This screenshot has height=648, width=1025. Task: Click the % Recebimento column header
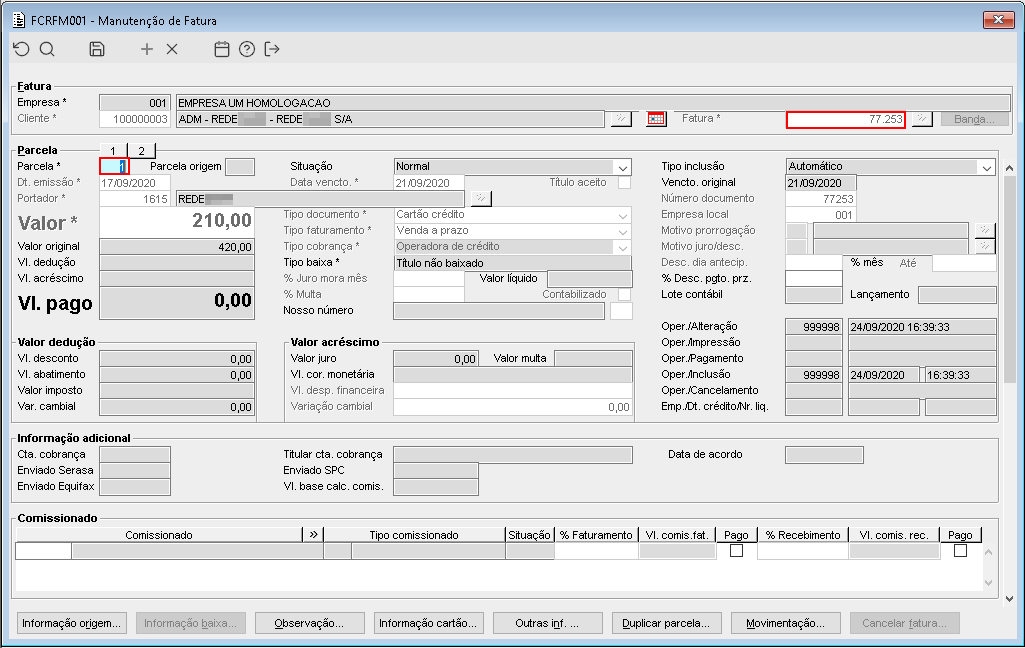pyautogui.click(x=803, y=535)
